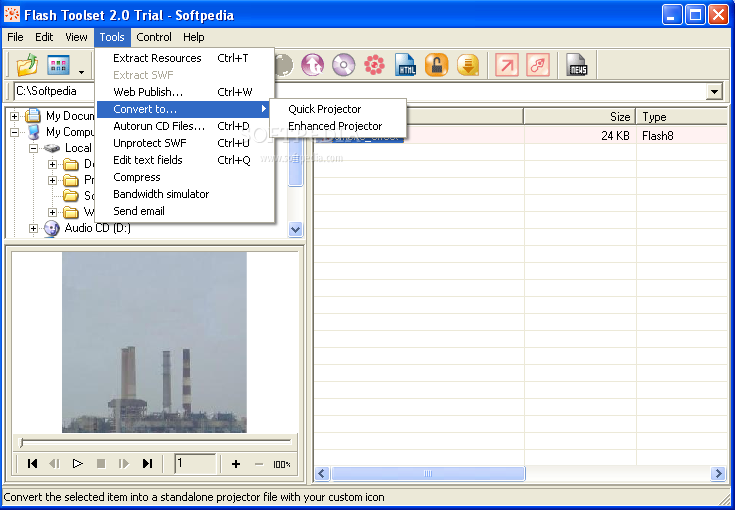This screenshot has height=510, width=735.
Task: Click the thumbnail view toolbar icon
Action: click(x=59, y=65)
